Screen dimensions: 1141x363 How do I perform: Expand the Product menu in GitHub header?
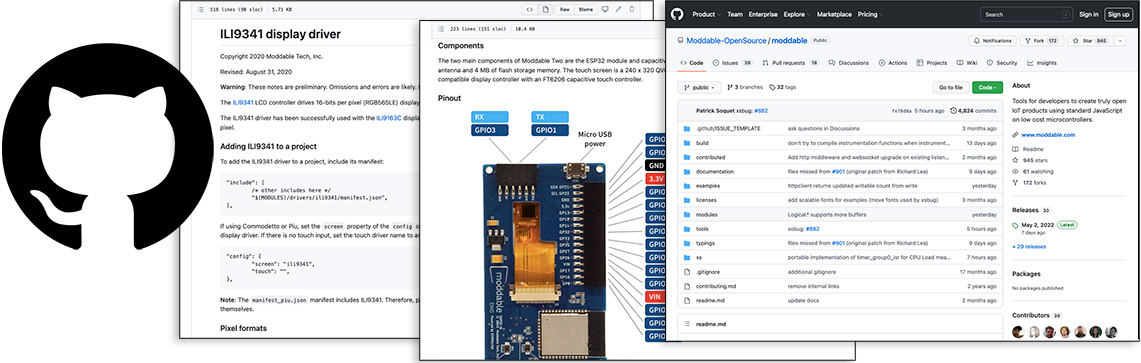pyautogui.click(x=706, y=14)
